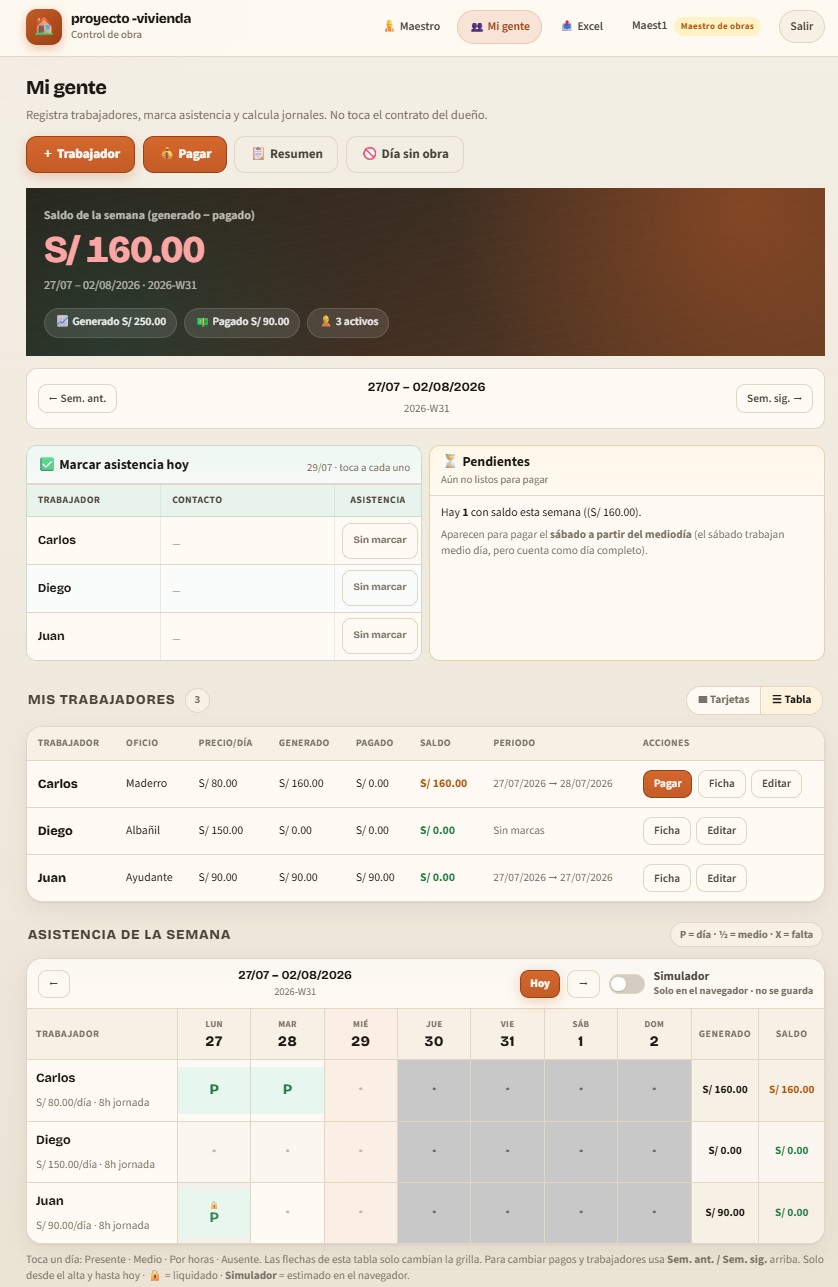This screenshot has height=1287, width=838.
Task: Open the Resumen report
Action: pyautogui.click(x=286, y=154)
